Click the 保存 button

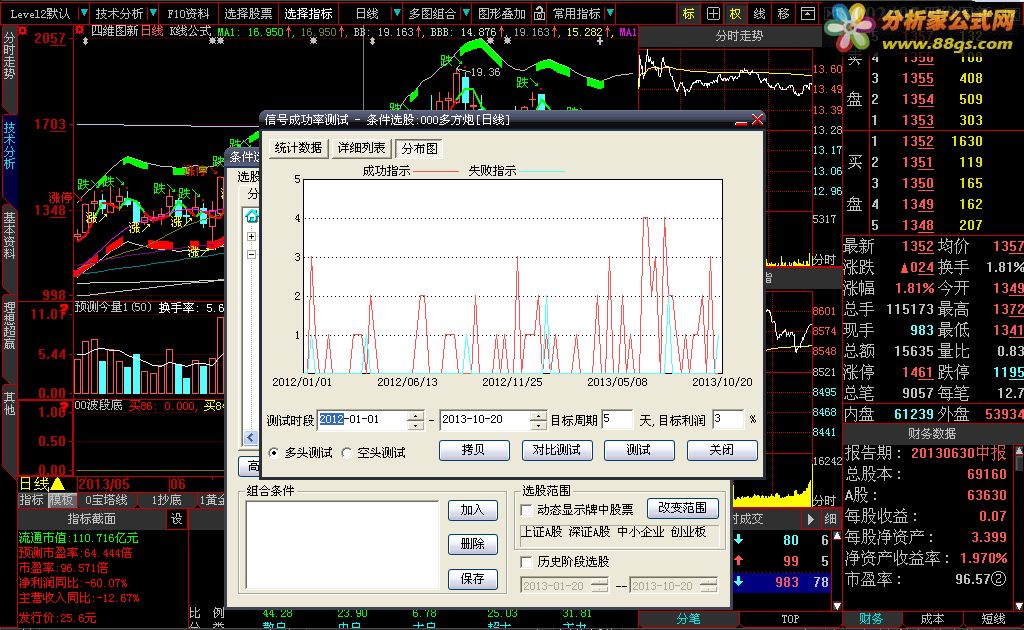click(x=473, y=578)
